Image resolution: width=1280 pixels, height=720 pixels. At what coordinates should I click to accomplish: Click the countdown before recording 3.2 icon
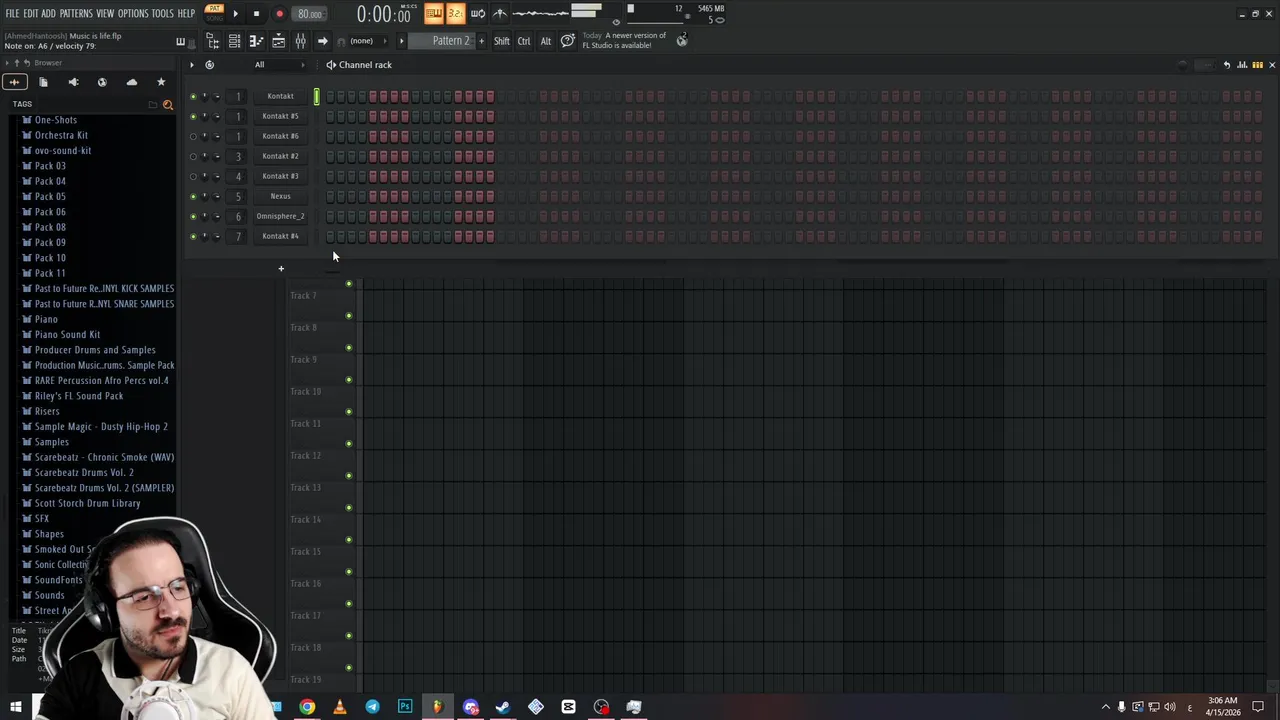pyautogui.click(x=455, y=13)
